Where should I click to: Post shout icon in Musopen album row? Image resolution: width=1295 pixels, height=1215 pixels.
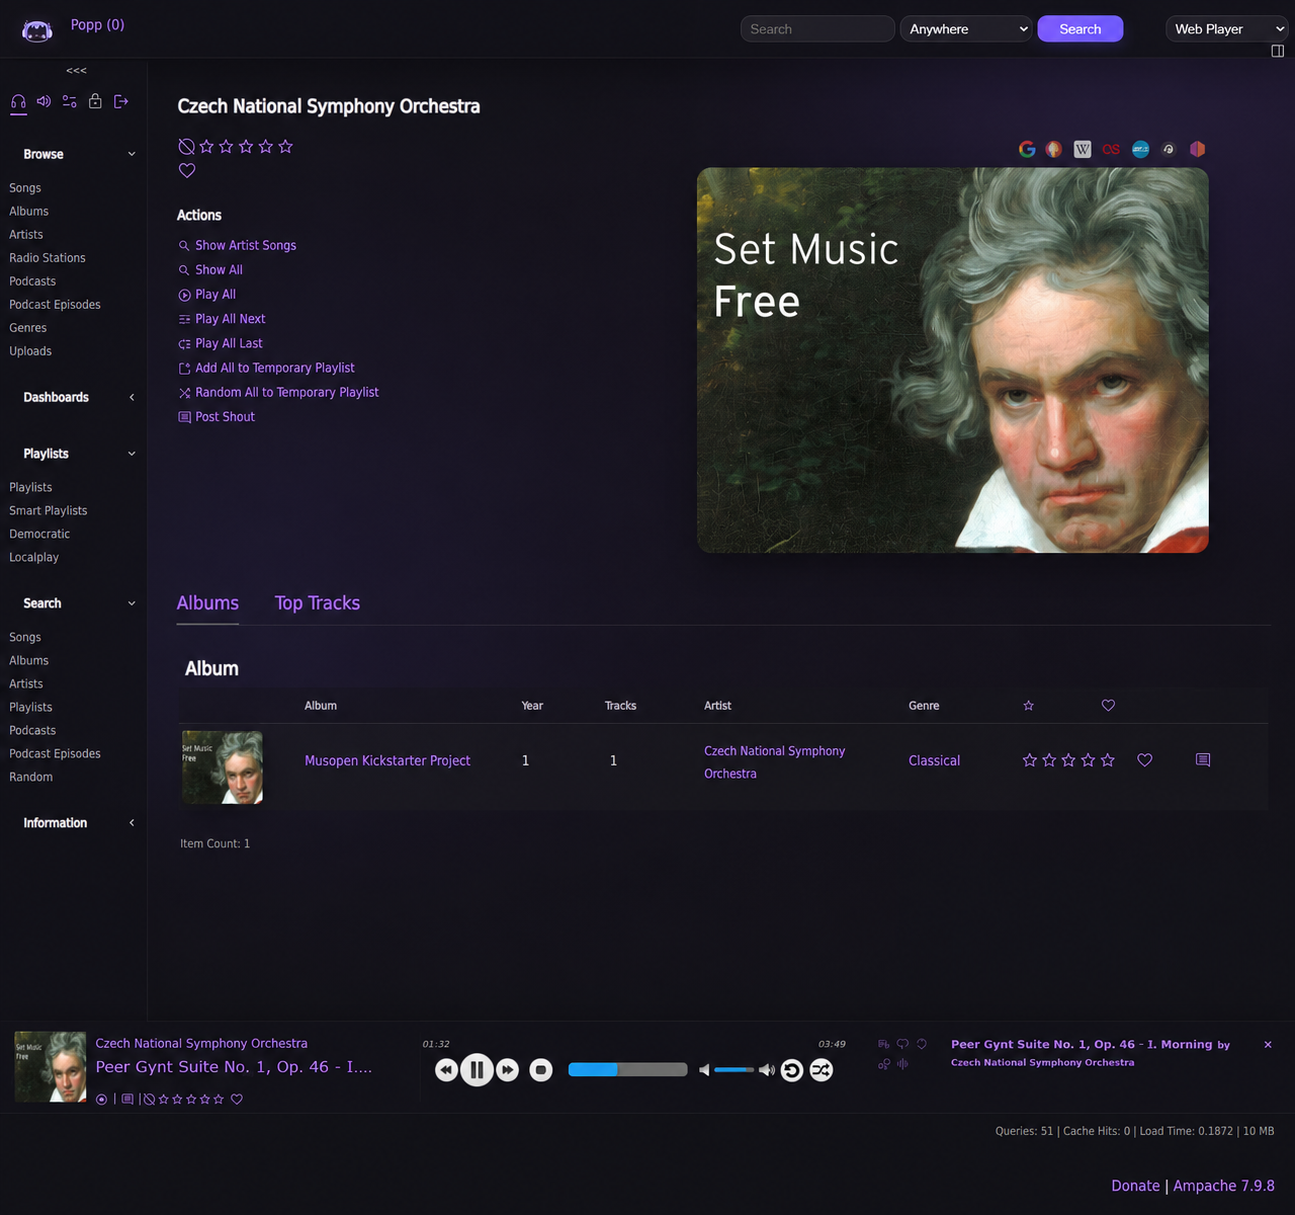(1203, 760)
